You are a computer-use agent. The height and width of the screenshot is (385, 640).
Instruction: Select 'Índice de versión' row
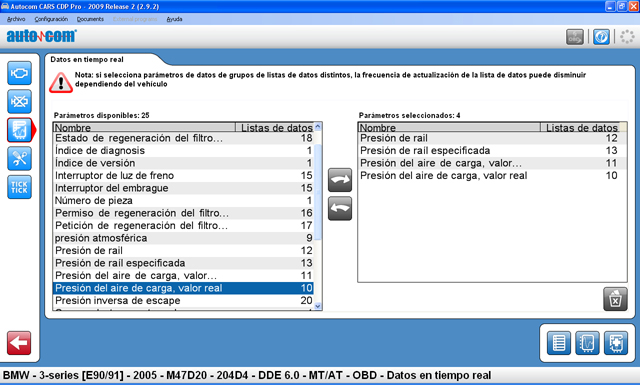[183, 163]
